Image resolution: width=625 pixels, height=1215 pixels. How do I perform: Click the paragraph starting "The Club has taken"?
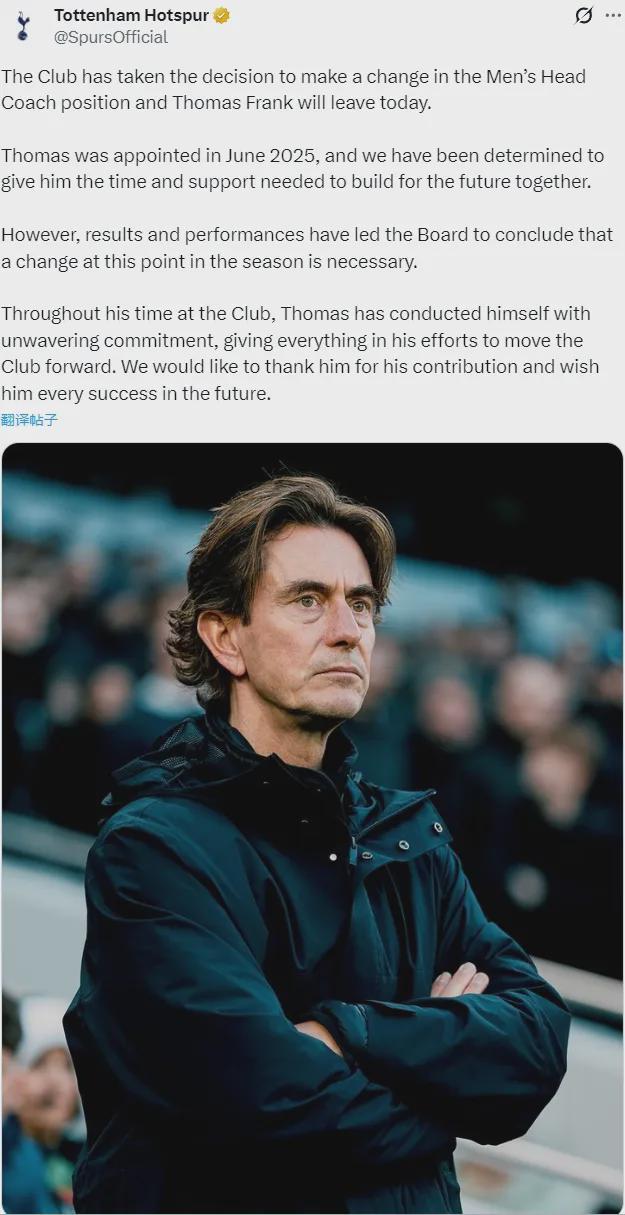point(293,90)
